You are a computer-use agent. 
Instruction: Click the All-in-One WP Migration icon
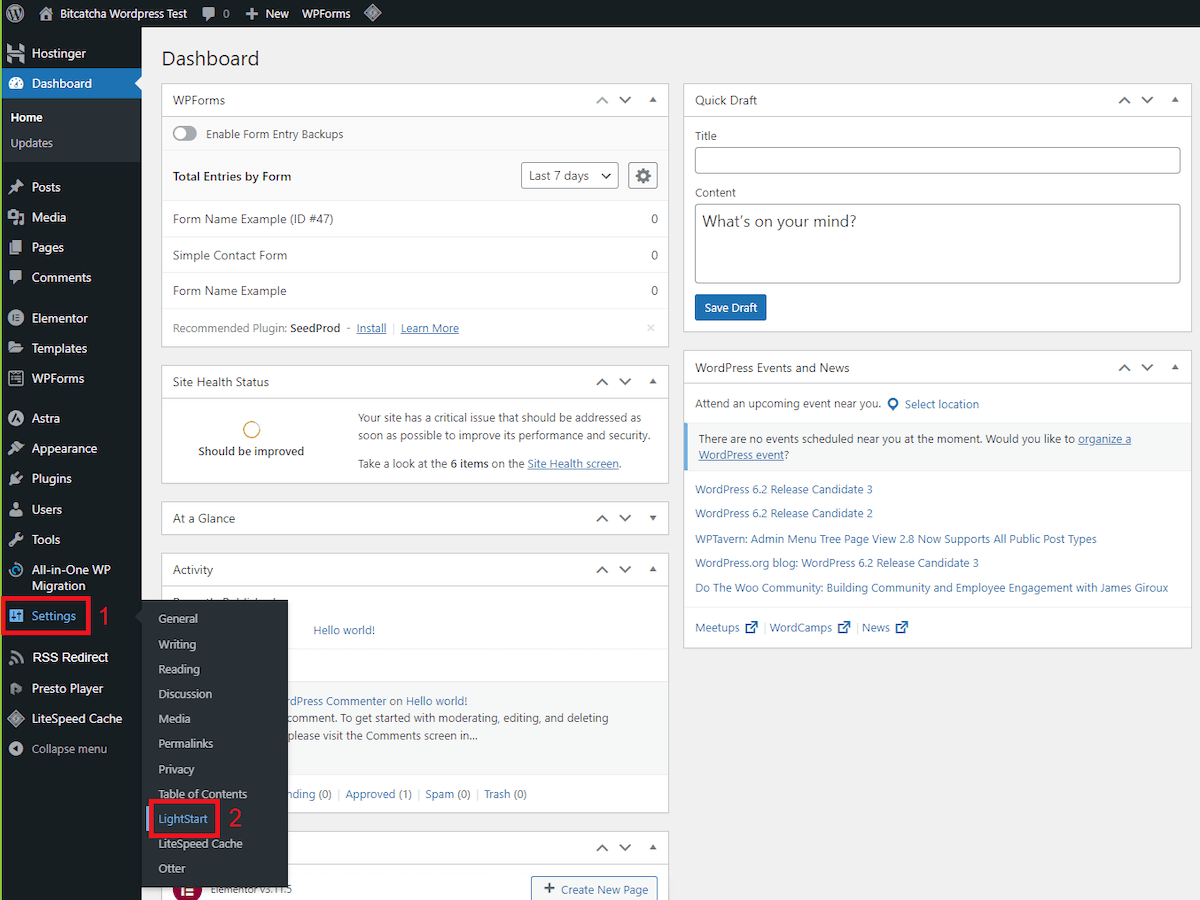click(16, 570)
